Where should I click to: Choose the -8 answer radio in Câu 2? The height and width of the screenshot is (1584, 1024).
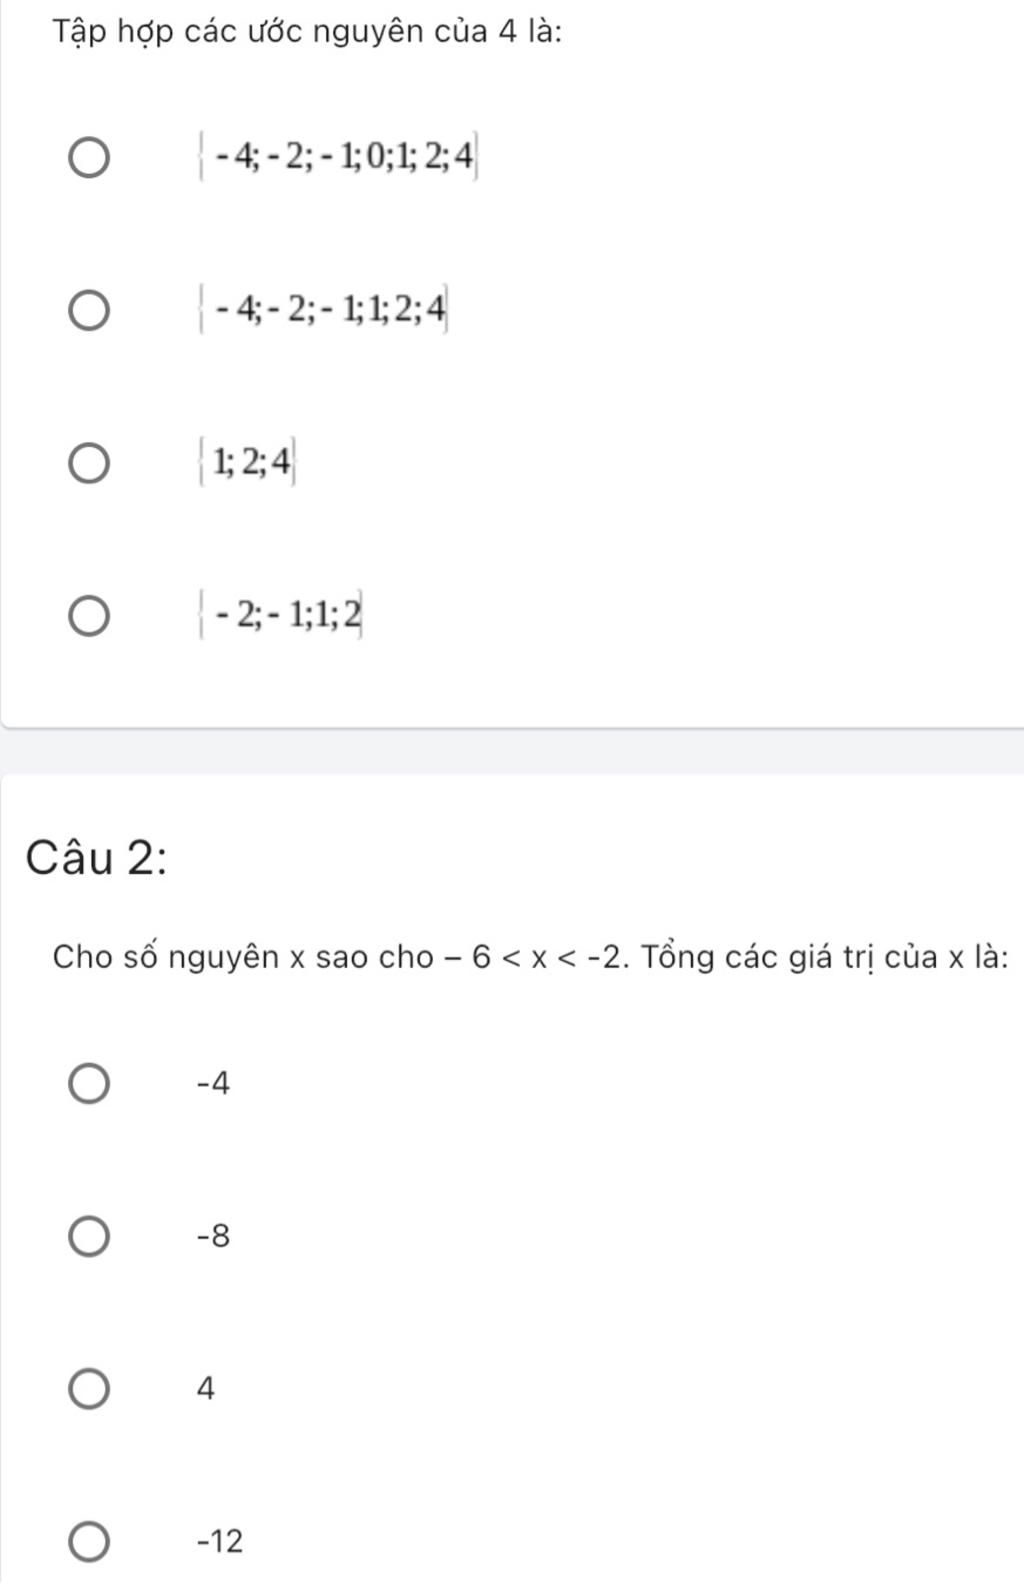89,1237
